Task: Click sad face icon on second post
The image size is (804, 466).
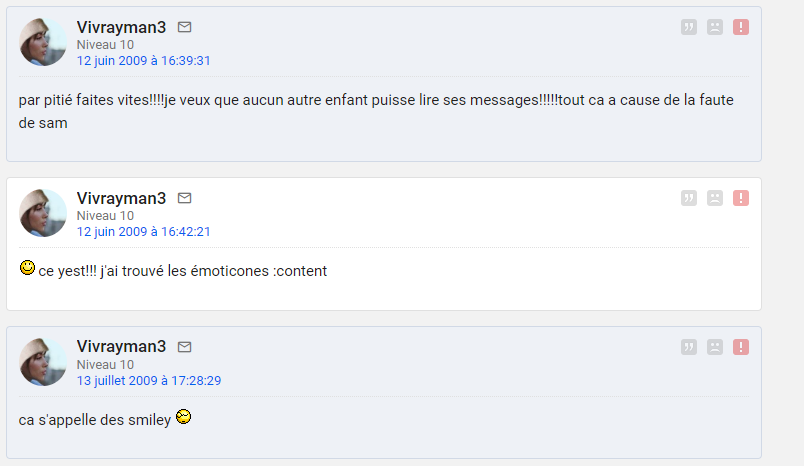Action: pos(715,198)
